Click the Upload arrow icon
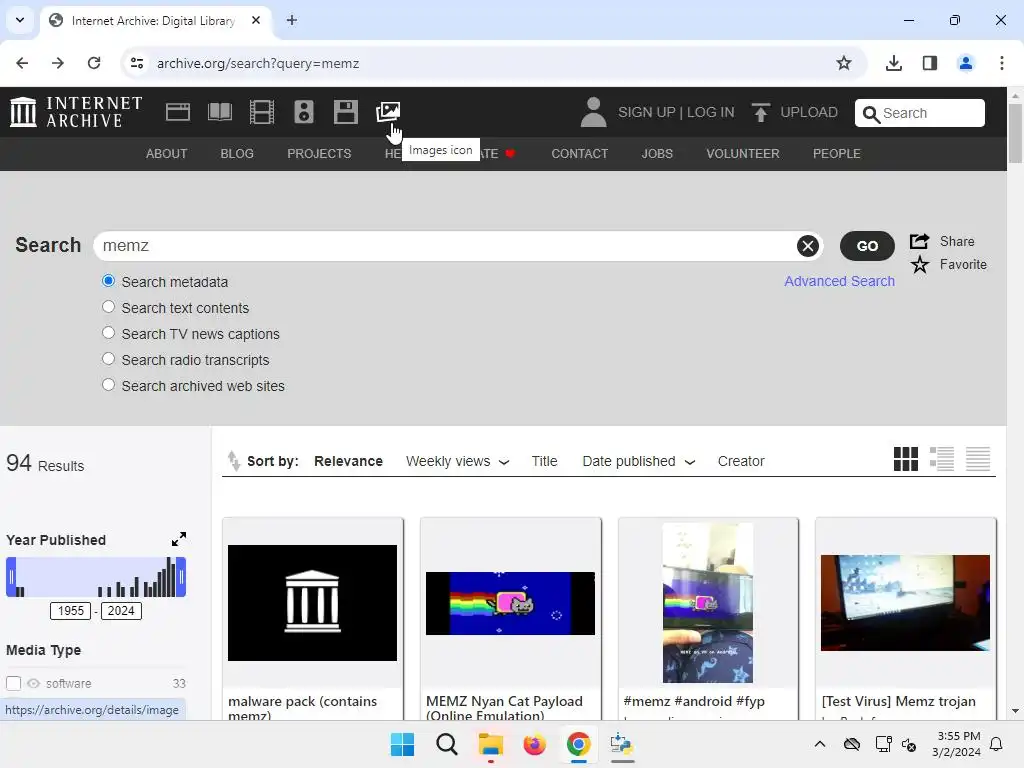The height and width of the screenshot is (768, 1024). 760,112
